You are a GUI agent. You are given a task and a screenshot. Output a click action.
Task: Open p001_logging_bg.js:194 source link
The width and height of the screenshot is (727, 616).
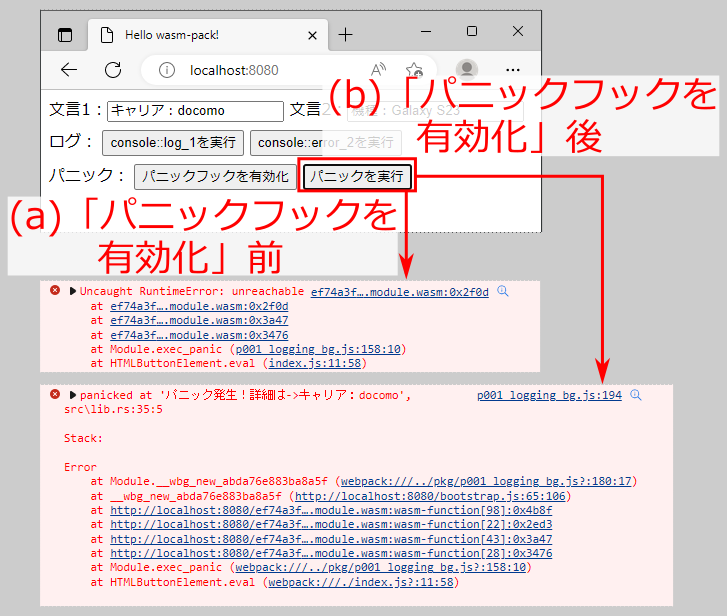[549, 395]
